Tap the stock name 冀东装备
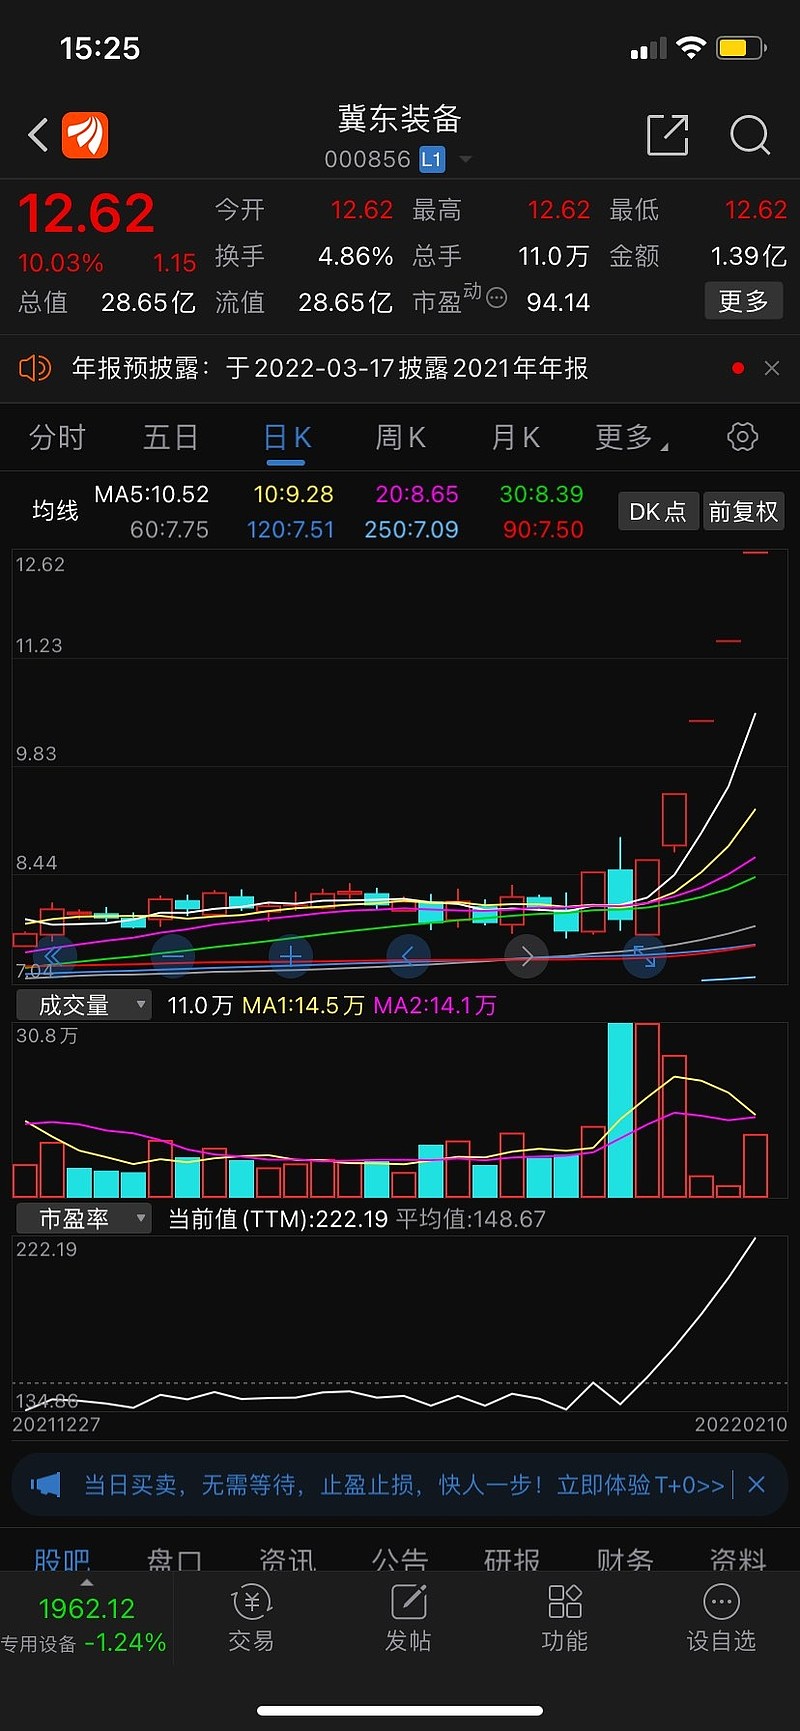 [400, 120]
